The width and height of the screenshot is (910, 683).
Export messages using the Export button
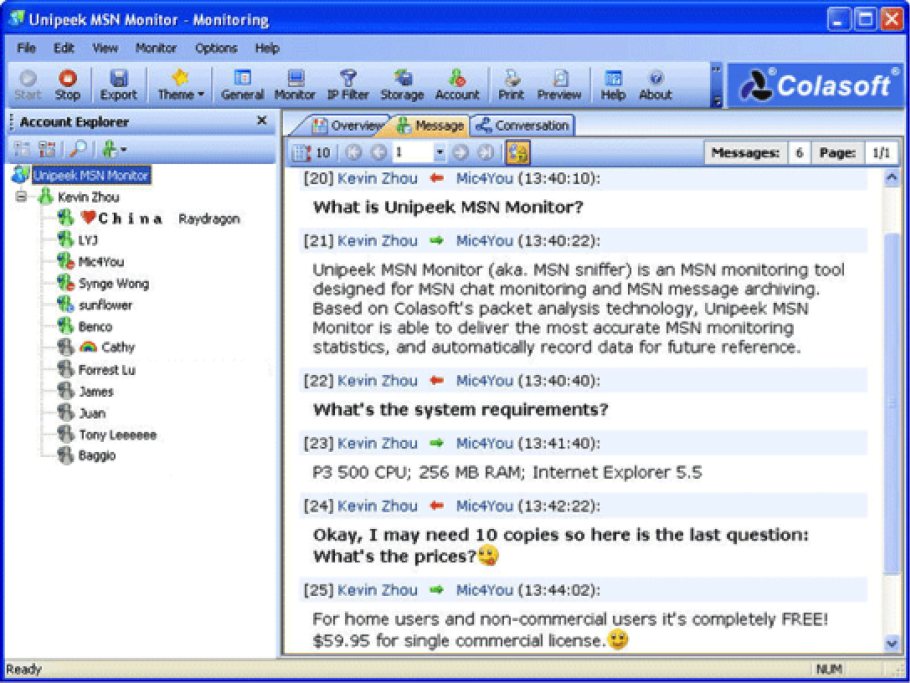click(118, 85)
